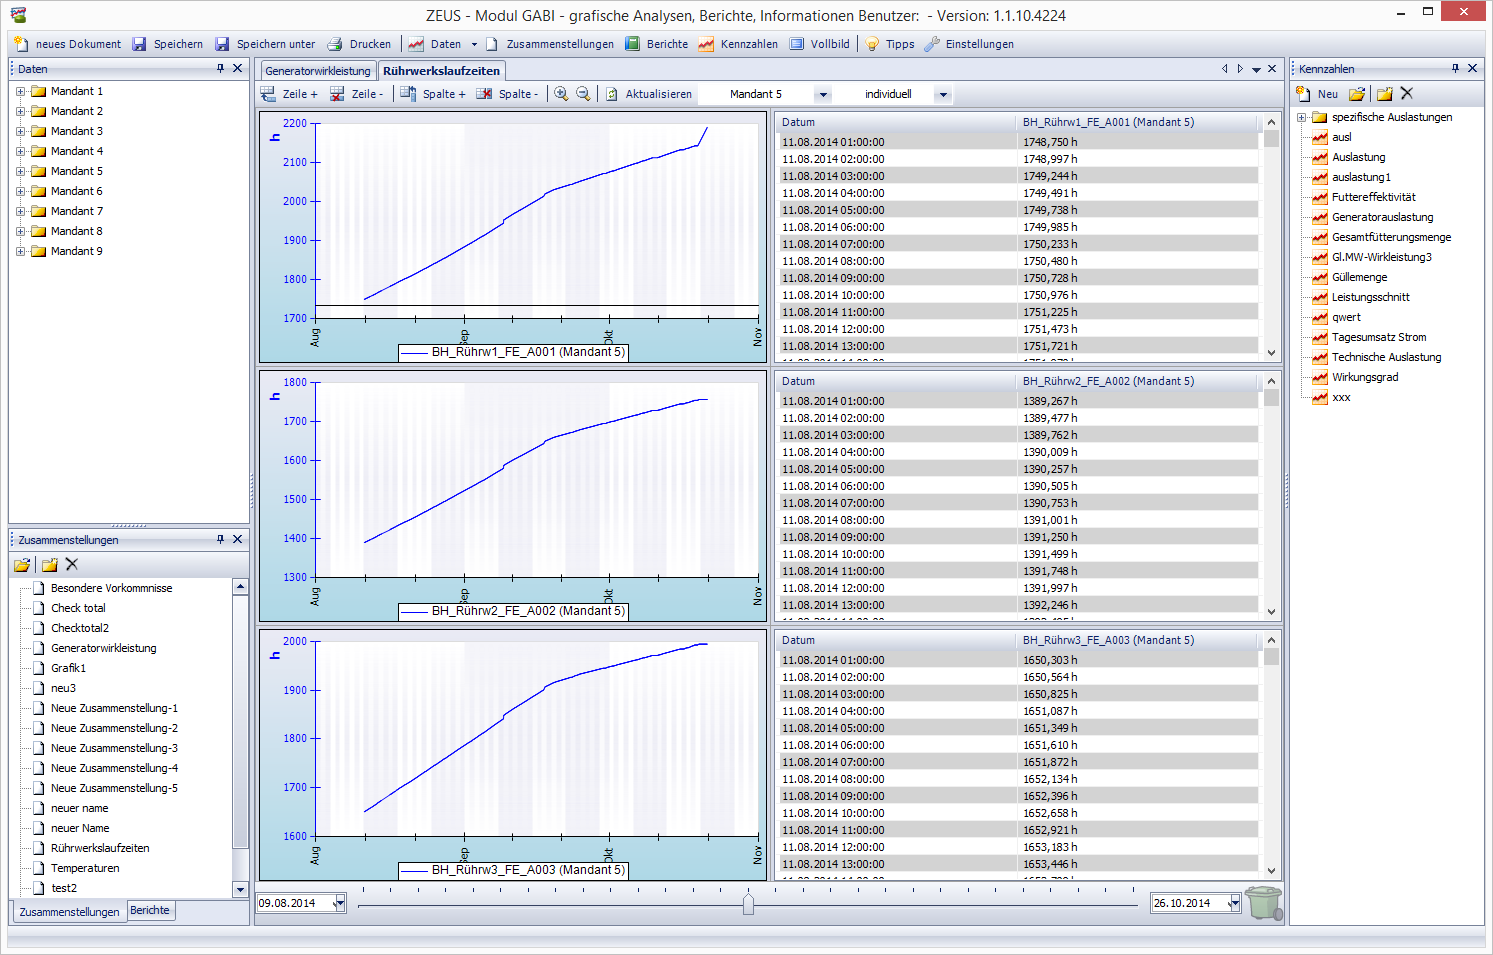The width and height of the screenshot is (1493, 955).
Task: Click the zoom out magnifier icon
Action: tap(583, 94)
